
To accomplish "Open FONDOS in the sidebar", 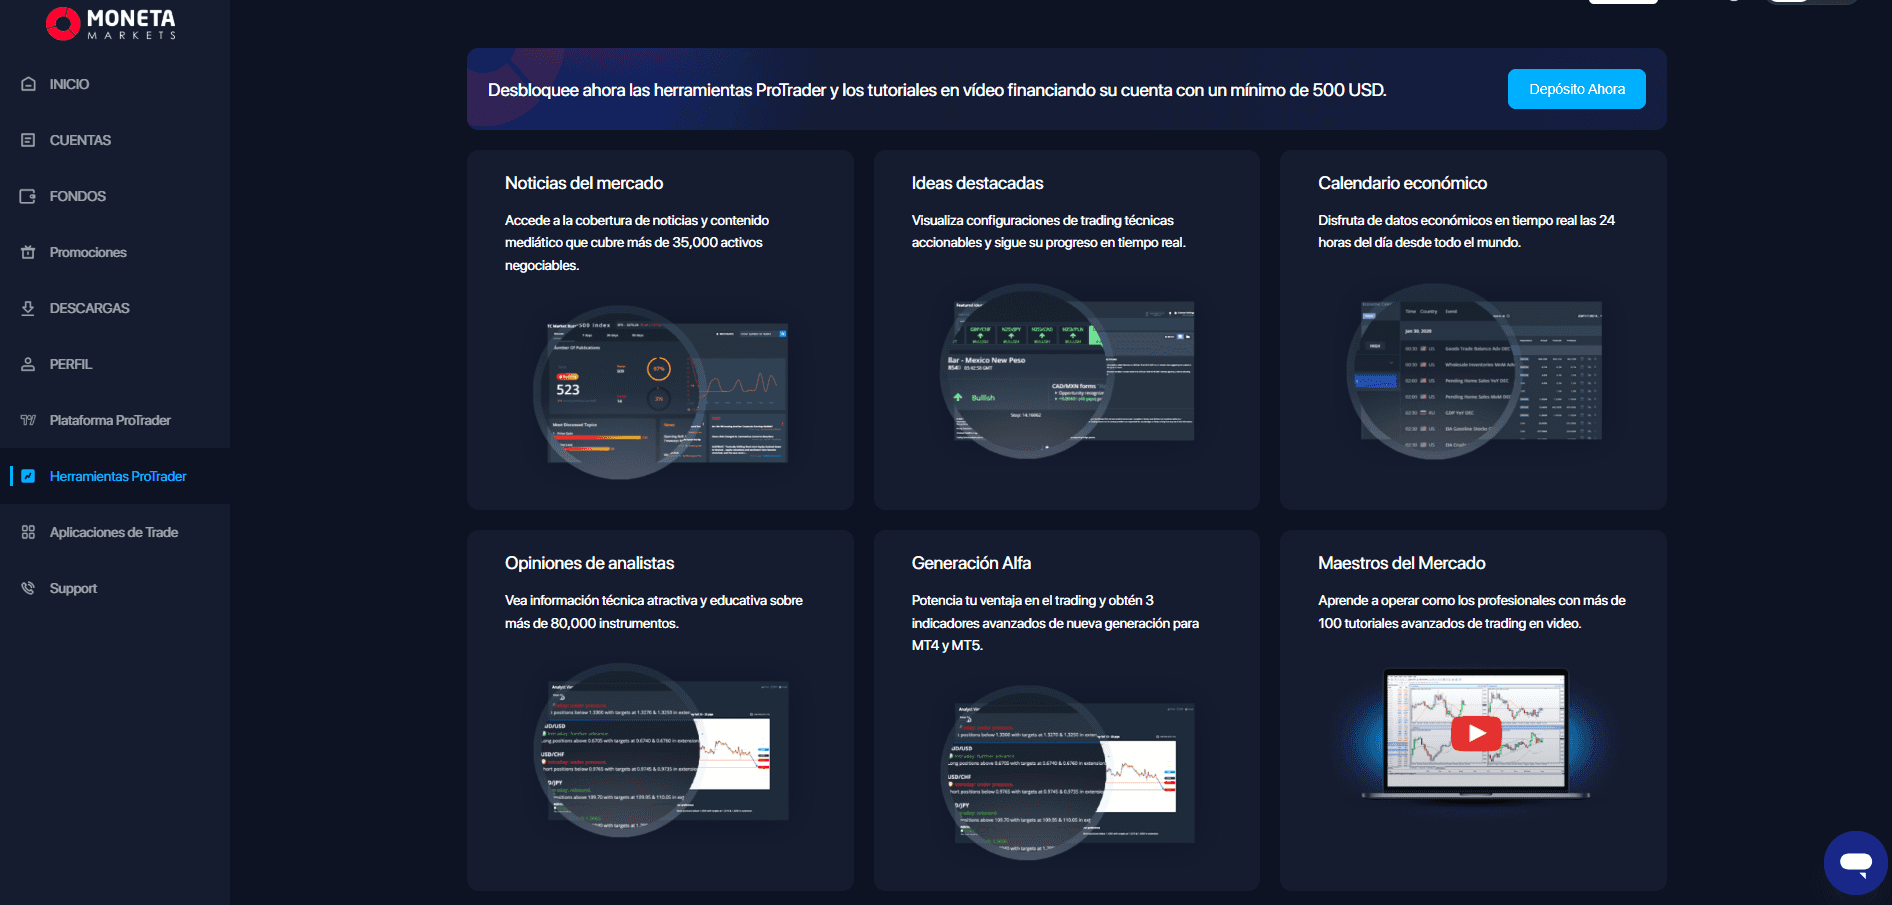I will point(78,196).
